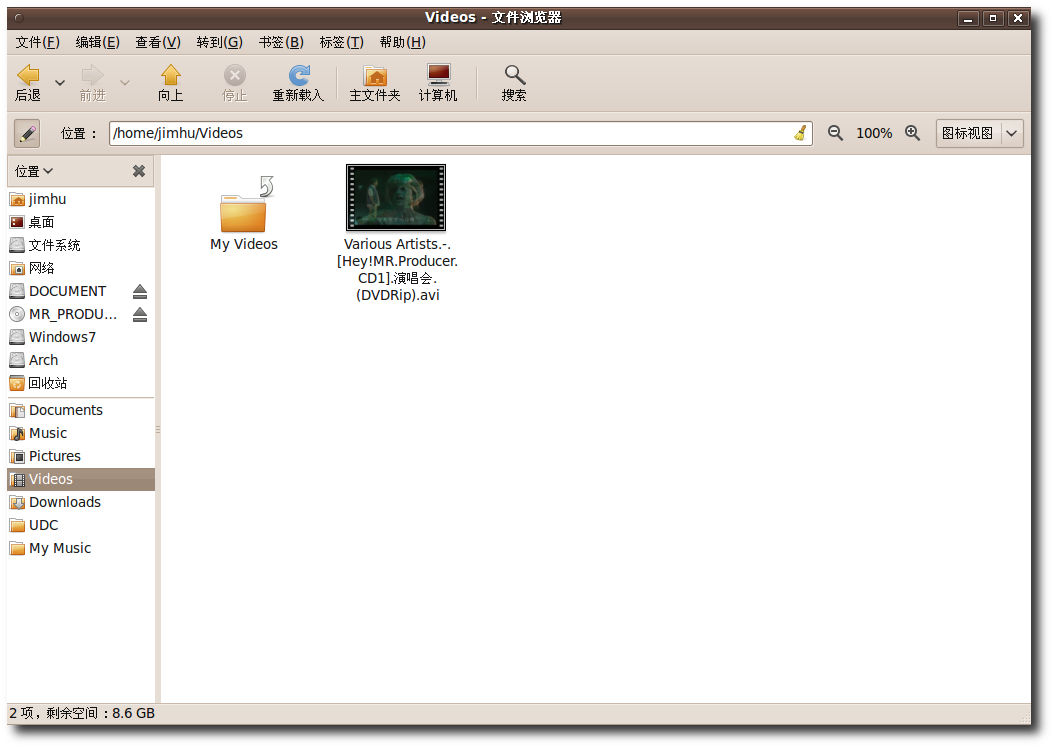The height and width of the screenshot is (748, 1054).
Task: Open the back history dropdown arrow
Action: 60,83
